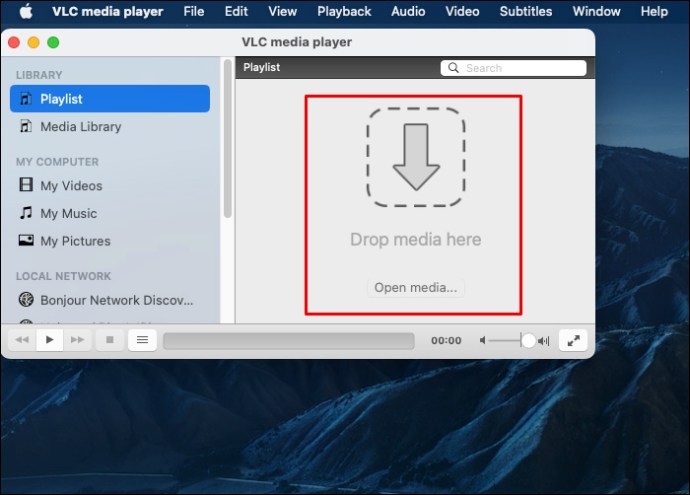The height and width of the screenshot is (495, 690).
Task: Open My Videos in the sidebar
Action: pyautogui.click(x=70, y=186)
